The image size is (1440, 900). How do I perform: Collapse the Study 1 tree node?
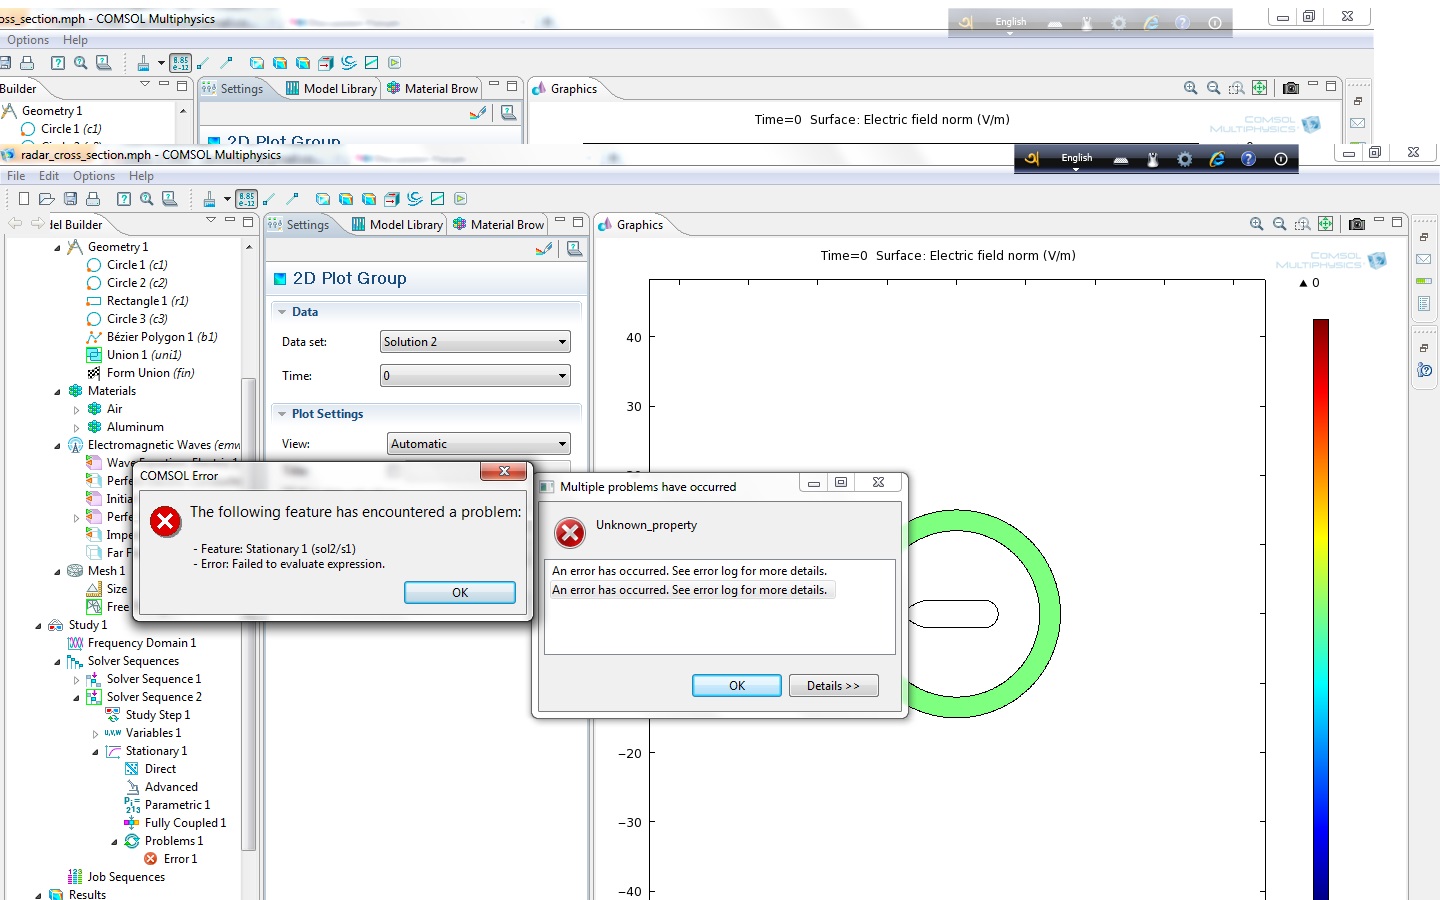point(38,625)
